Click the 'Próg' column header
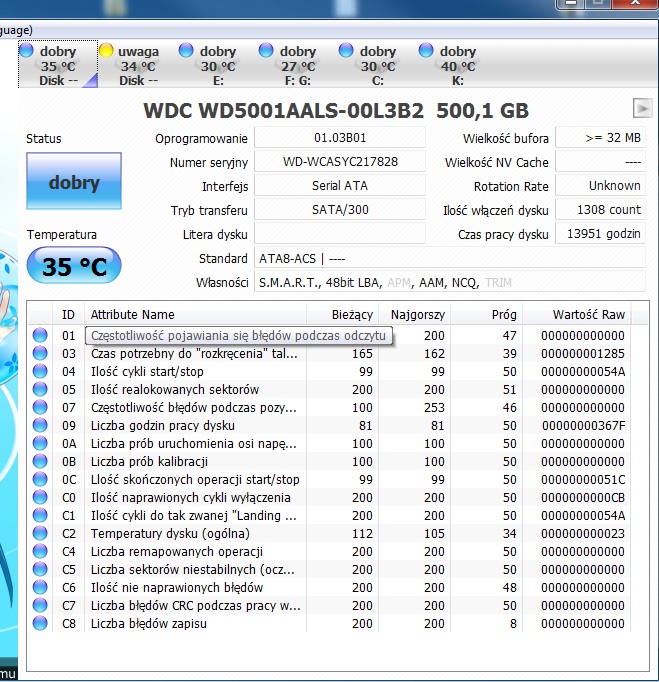Viewport: 659px width, 682px height. pyautogui.click(x=487, y=314)
